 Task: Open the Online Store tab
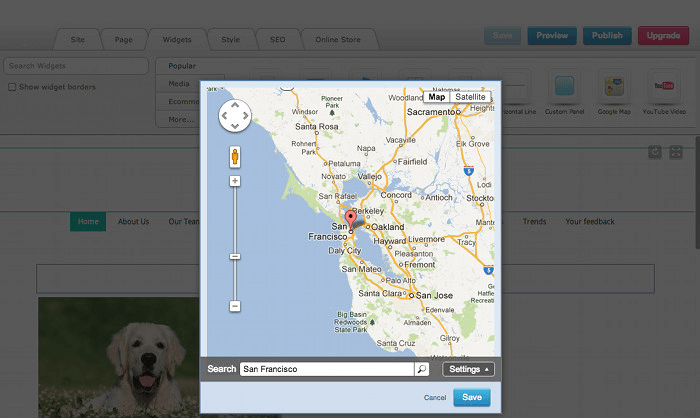[x=338, y=39]
